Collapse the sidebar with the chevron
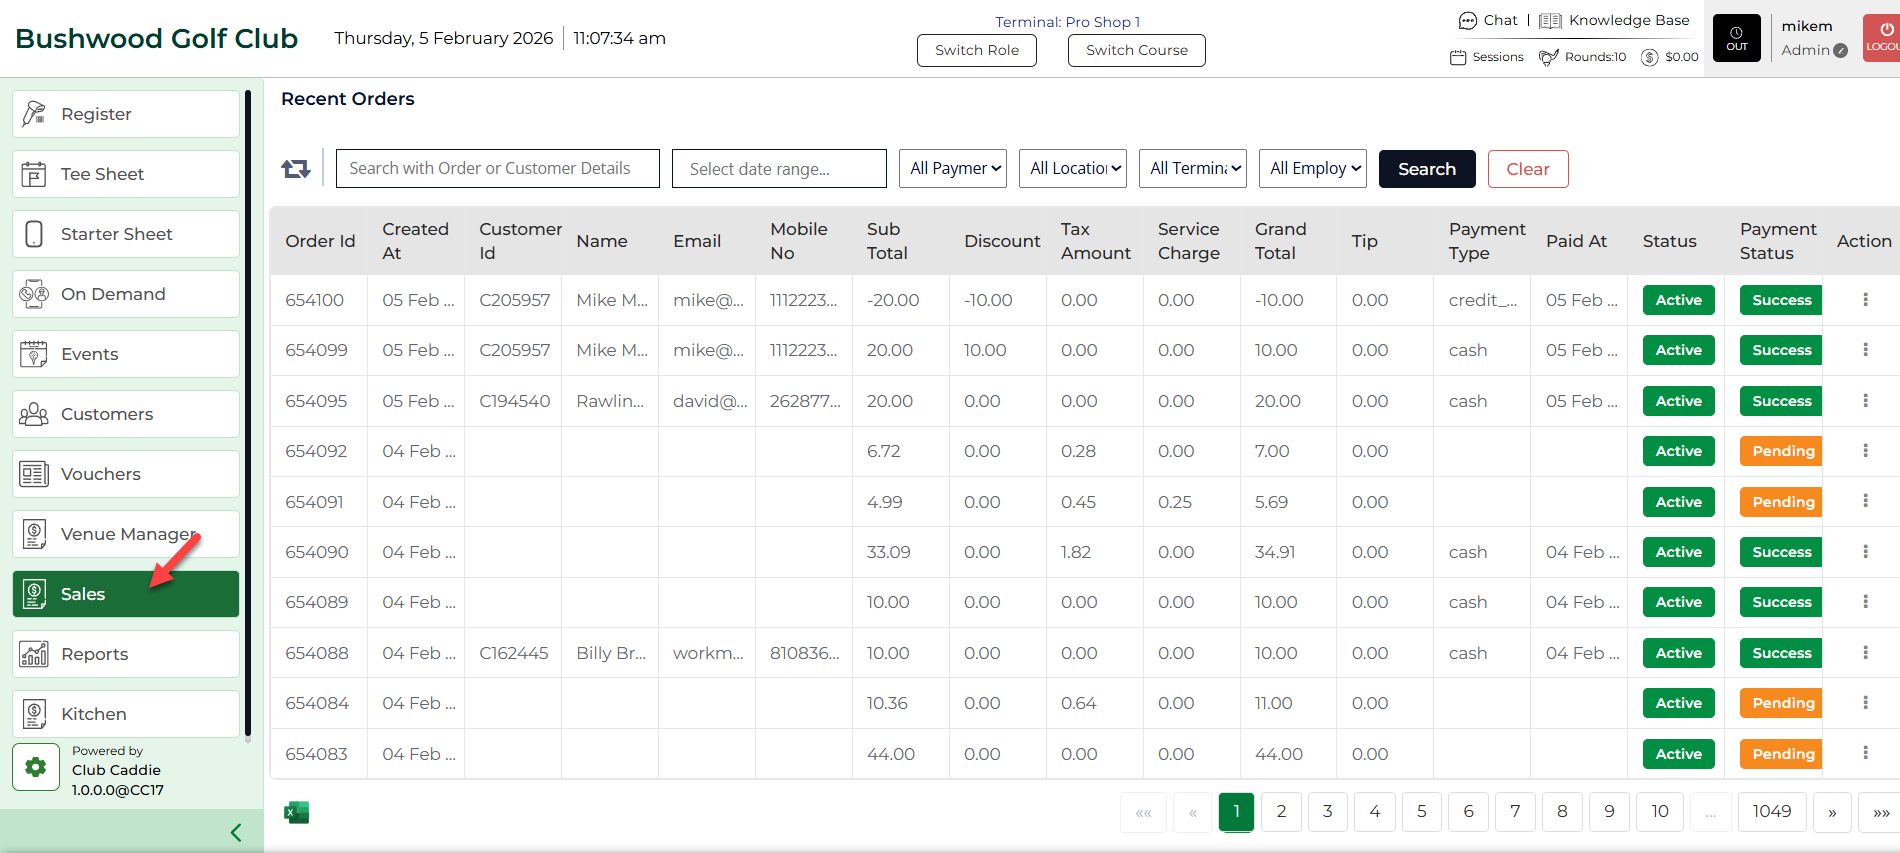Screen dimensions: 1900x853 tap(236, 832)
